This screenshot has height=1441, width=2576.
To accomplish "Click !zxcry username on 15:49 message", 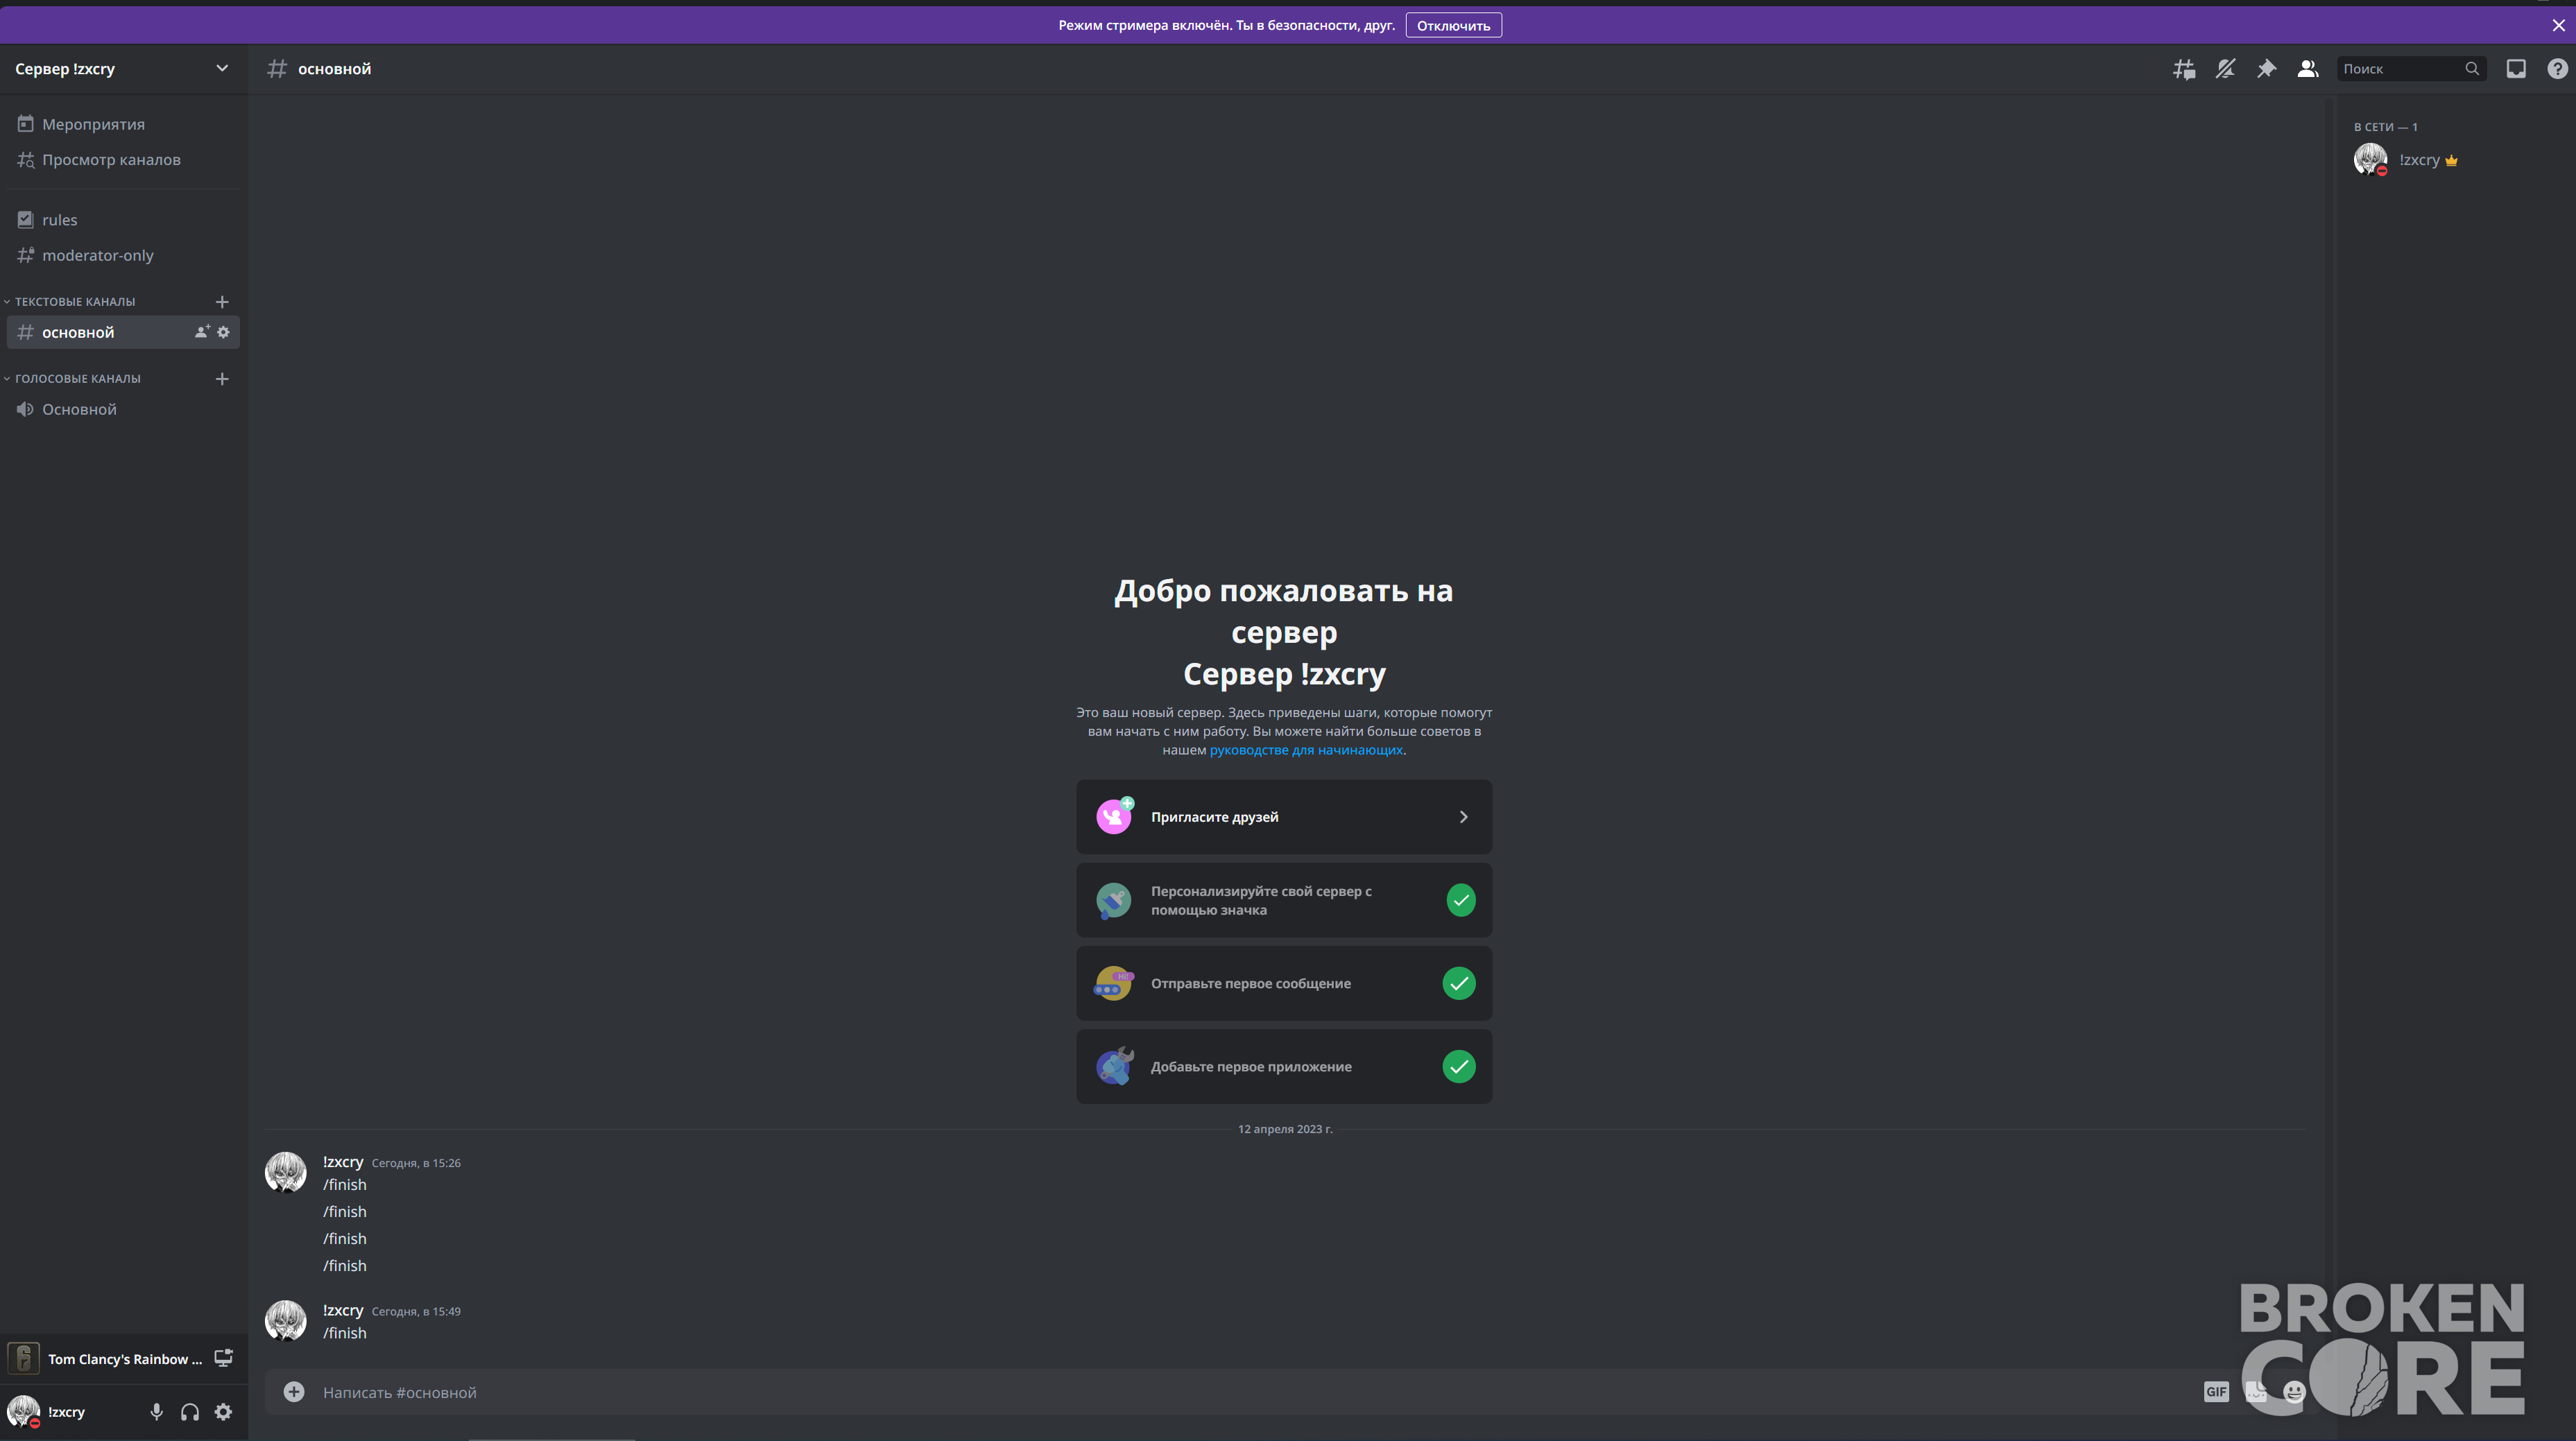I will point(343,1310).
